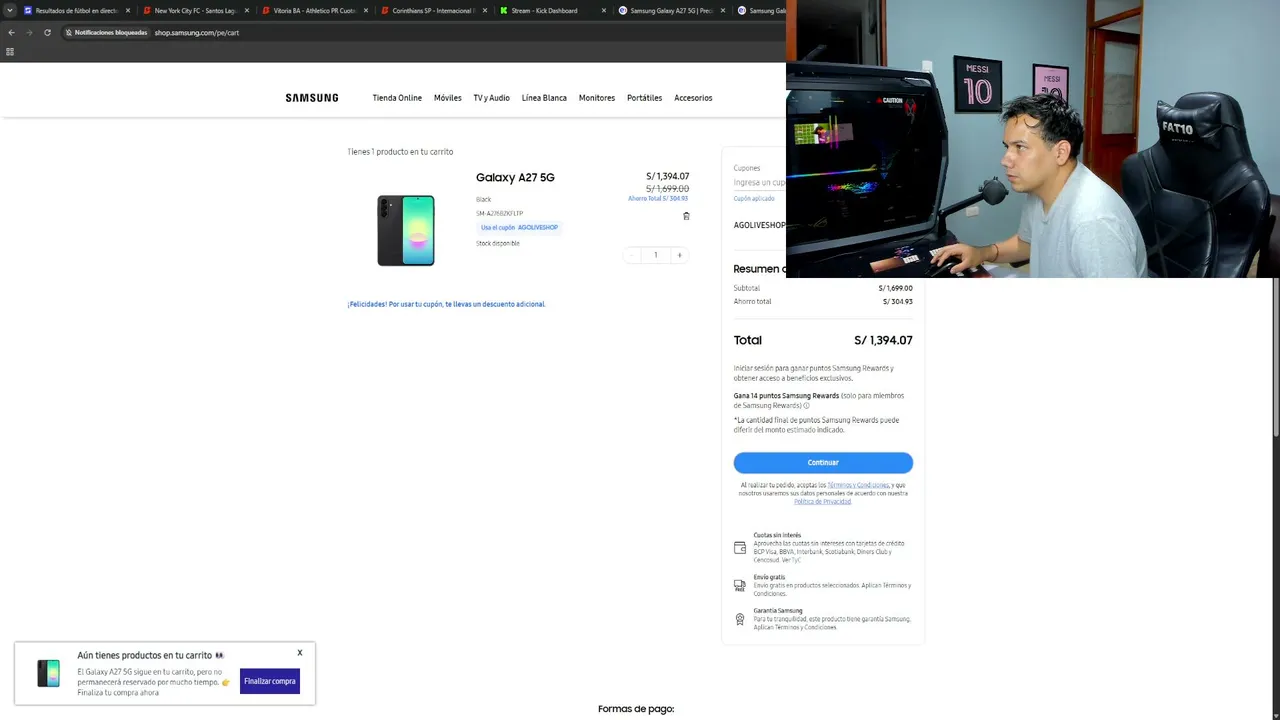This screenshot has height=720, width=1280.
Task: Delete Galaxy A27 5G with trash icon
Action: coord(686,216)
